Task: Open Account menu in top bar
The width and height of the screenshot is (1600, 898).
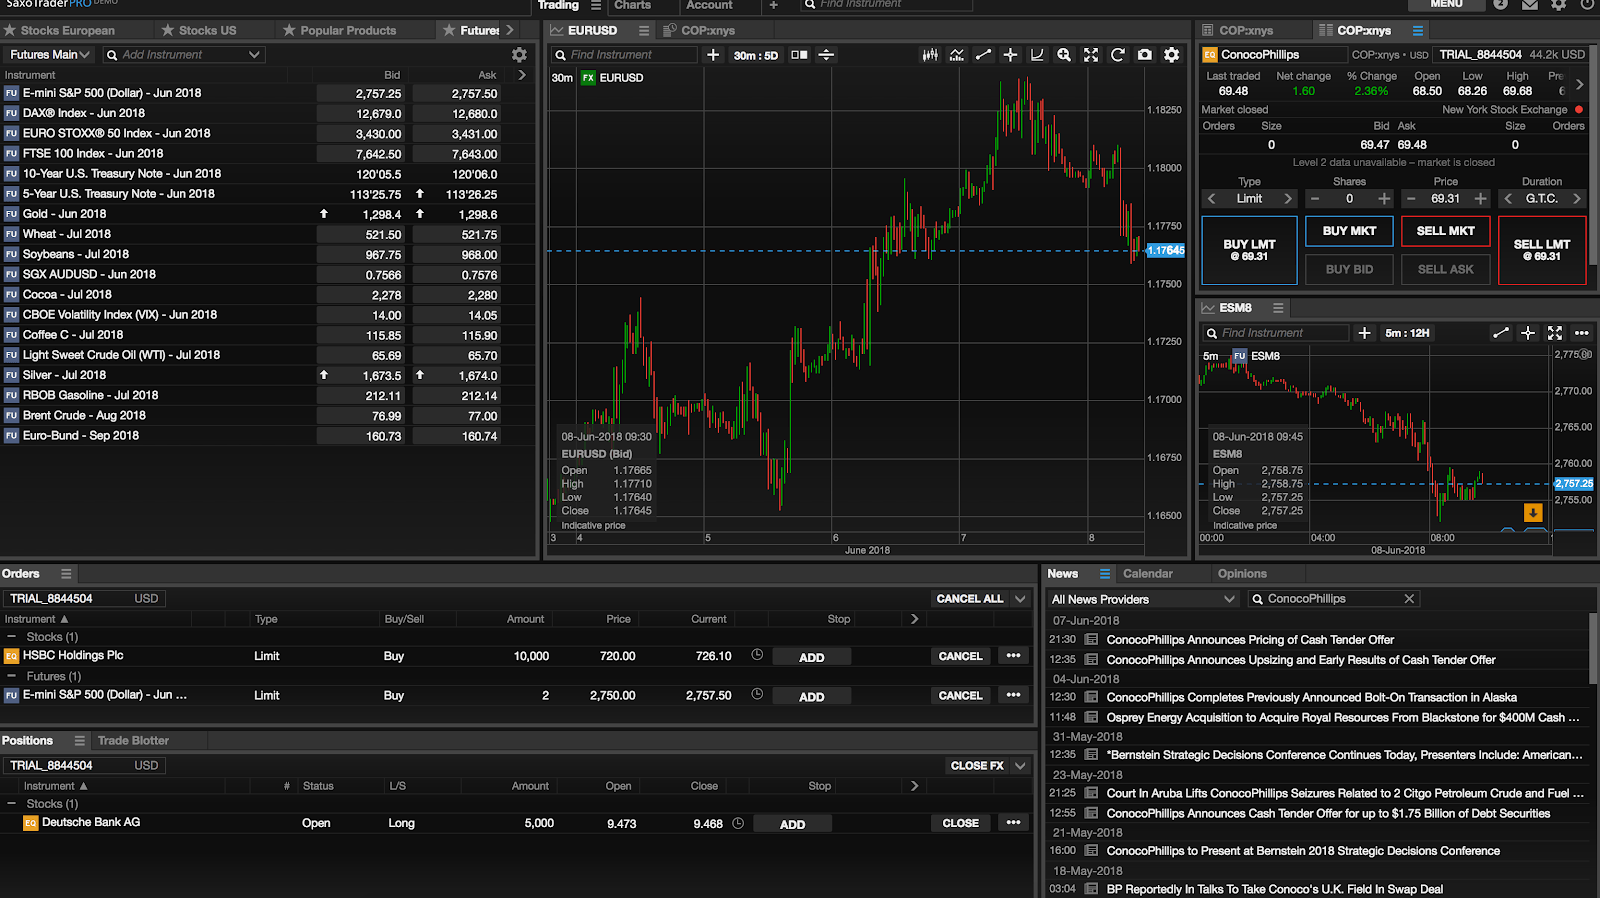Action: point(709,5)
